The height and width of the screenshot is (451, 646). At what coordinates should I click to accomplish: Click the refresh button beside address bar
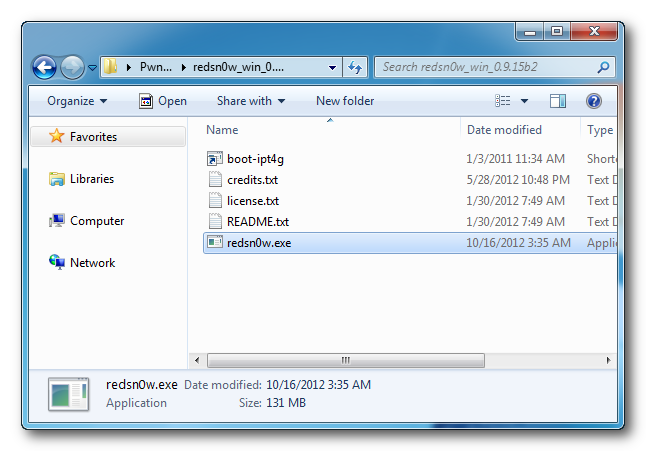[x=355, y=68]
